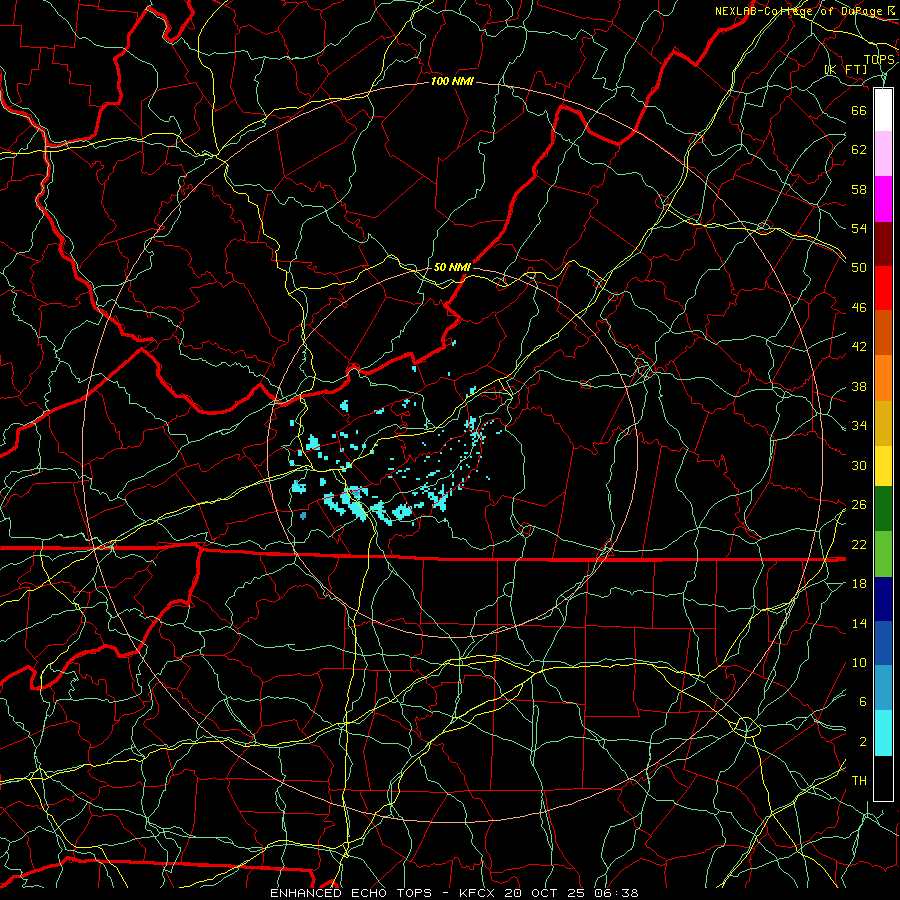Click the dark red 54 kft swatch
The height and width of the screenshot is (900, 900).
883,244
